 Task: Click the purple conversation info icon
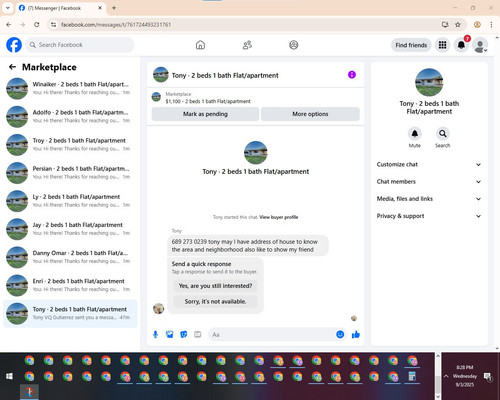352,75
